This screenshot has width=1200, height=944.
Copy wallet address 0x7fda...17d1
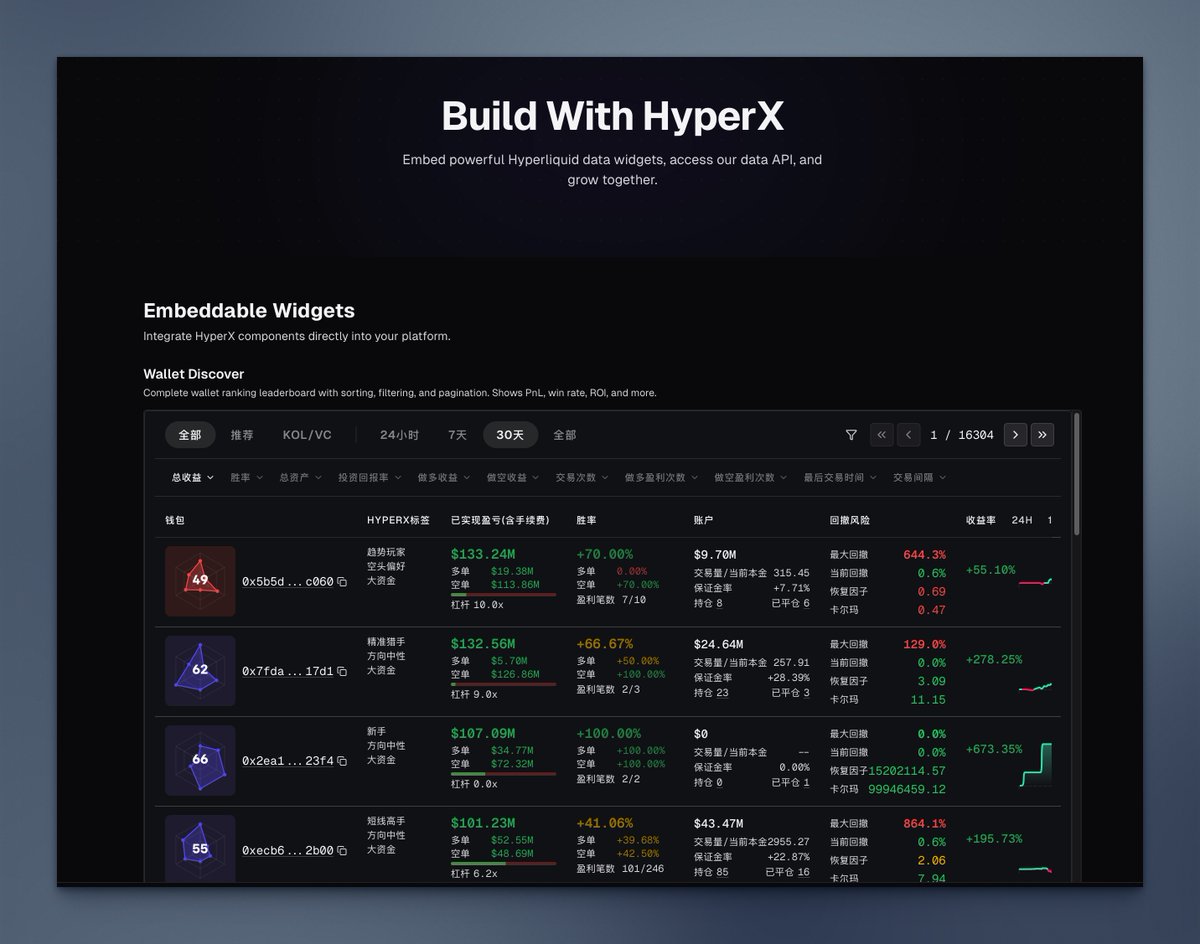point(342,672)
